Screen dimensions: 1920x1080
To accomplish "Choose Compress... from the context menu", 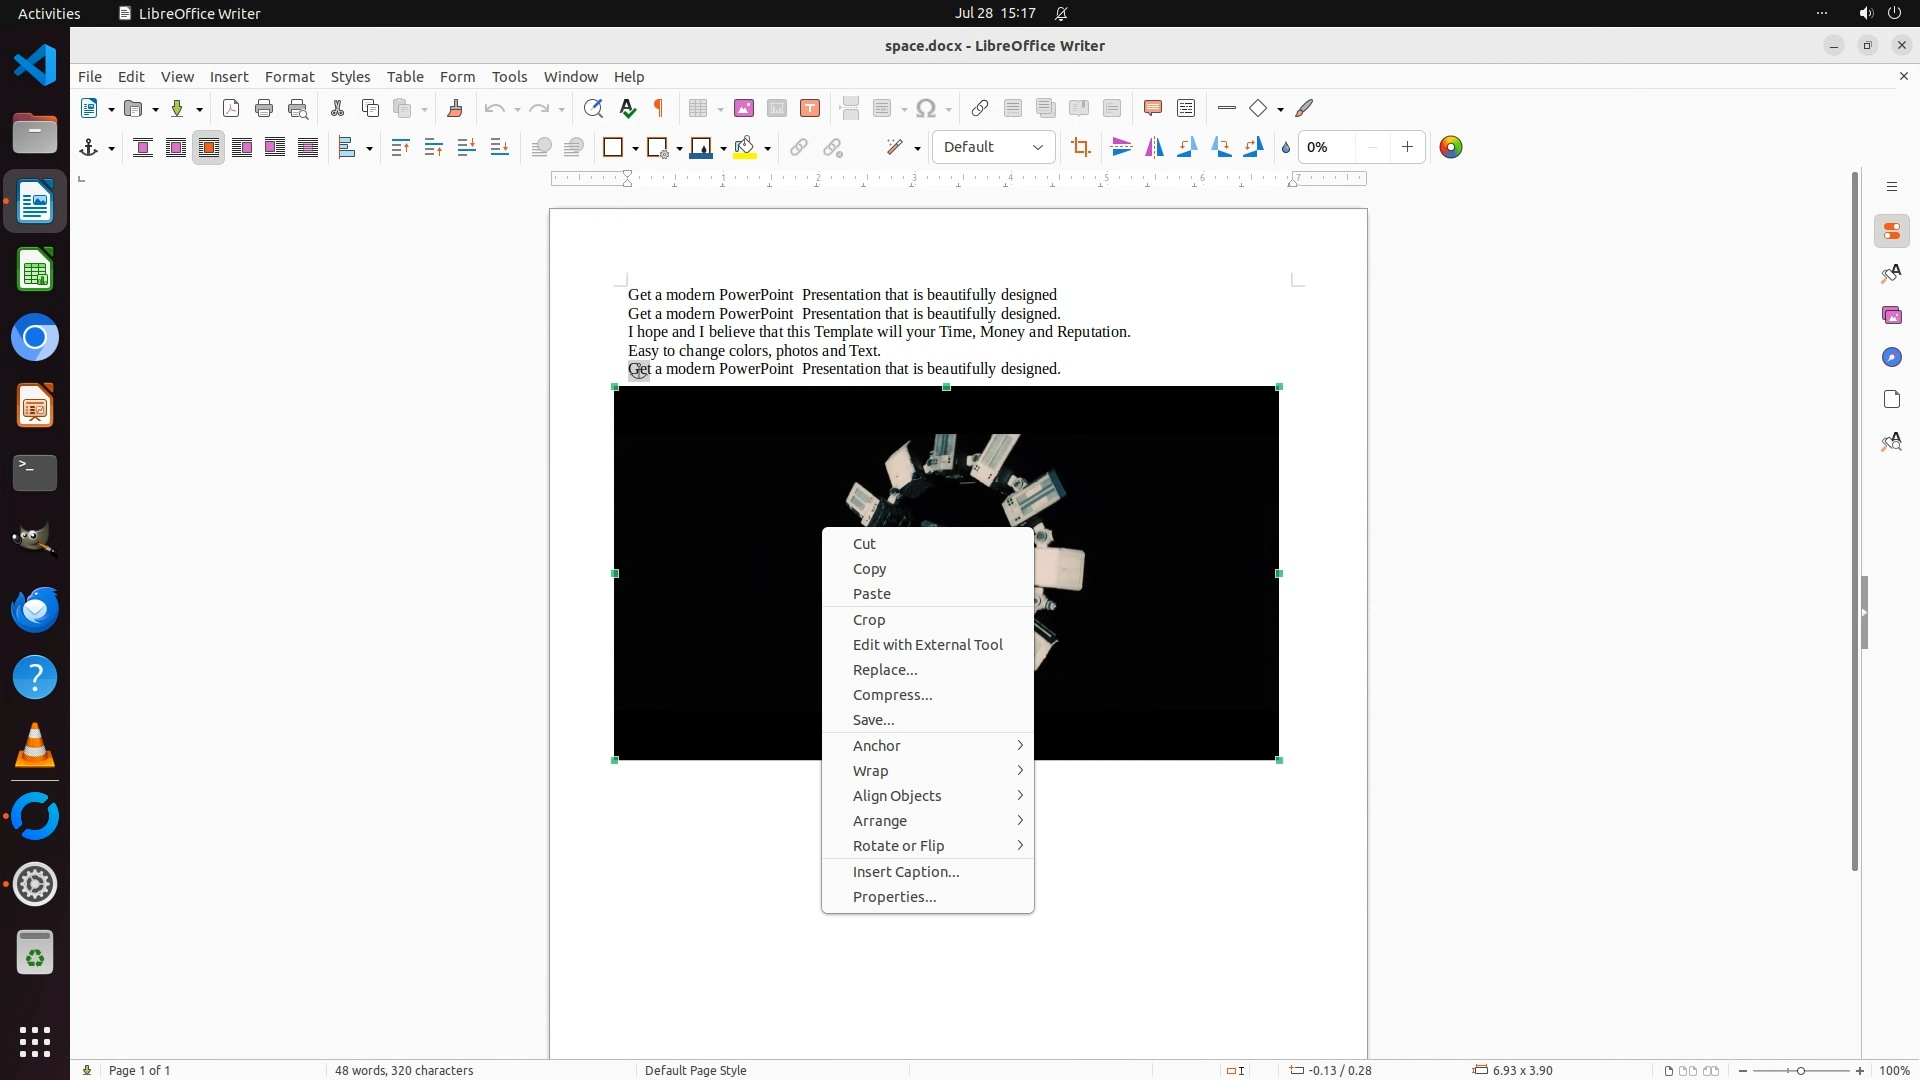I will (x=892, y=695).
